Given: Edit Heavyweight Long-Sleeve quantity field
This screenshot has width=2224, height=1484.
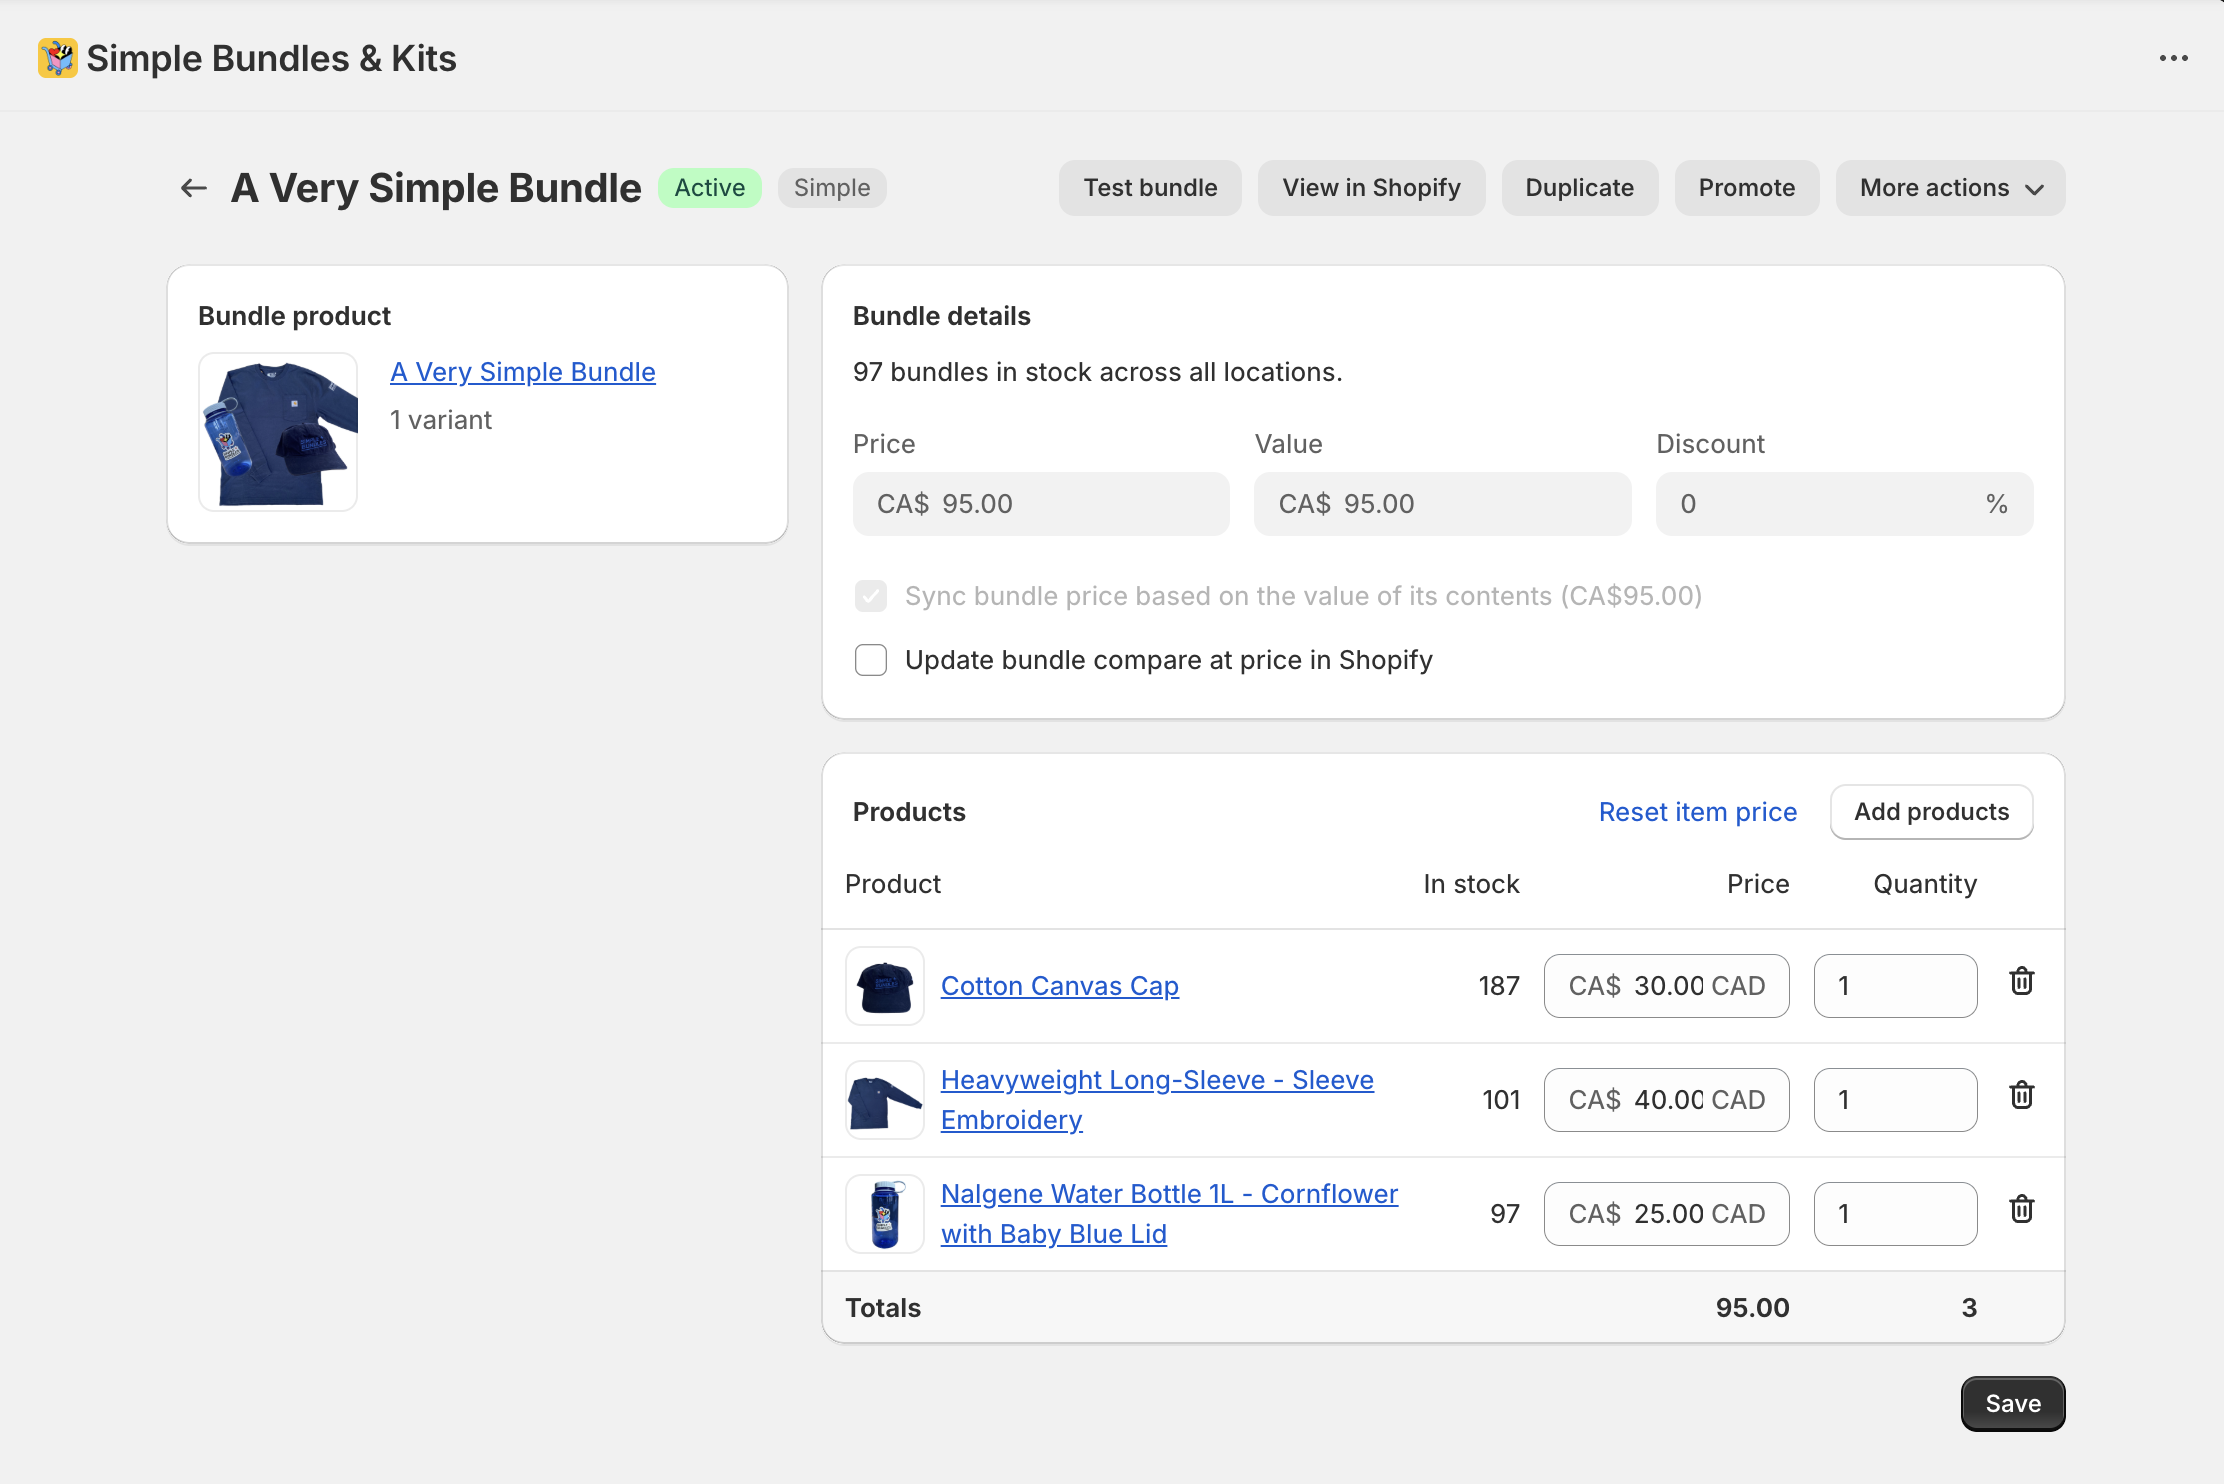Looking at the screenshot, I should point(1895,1100).
